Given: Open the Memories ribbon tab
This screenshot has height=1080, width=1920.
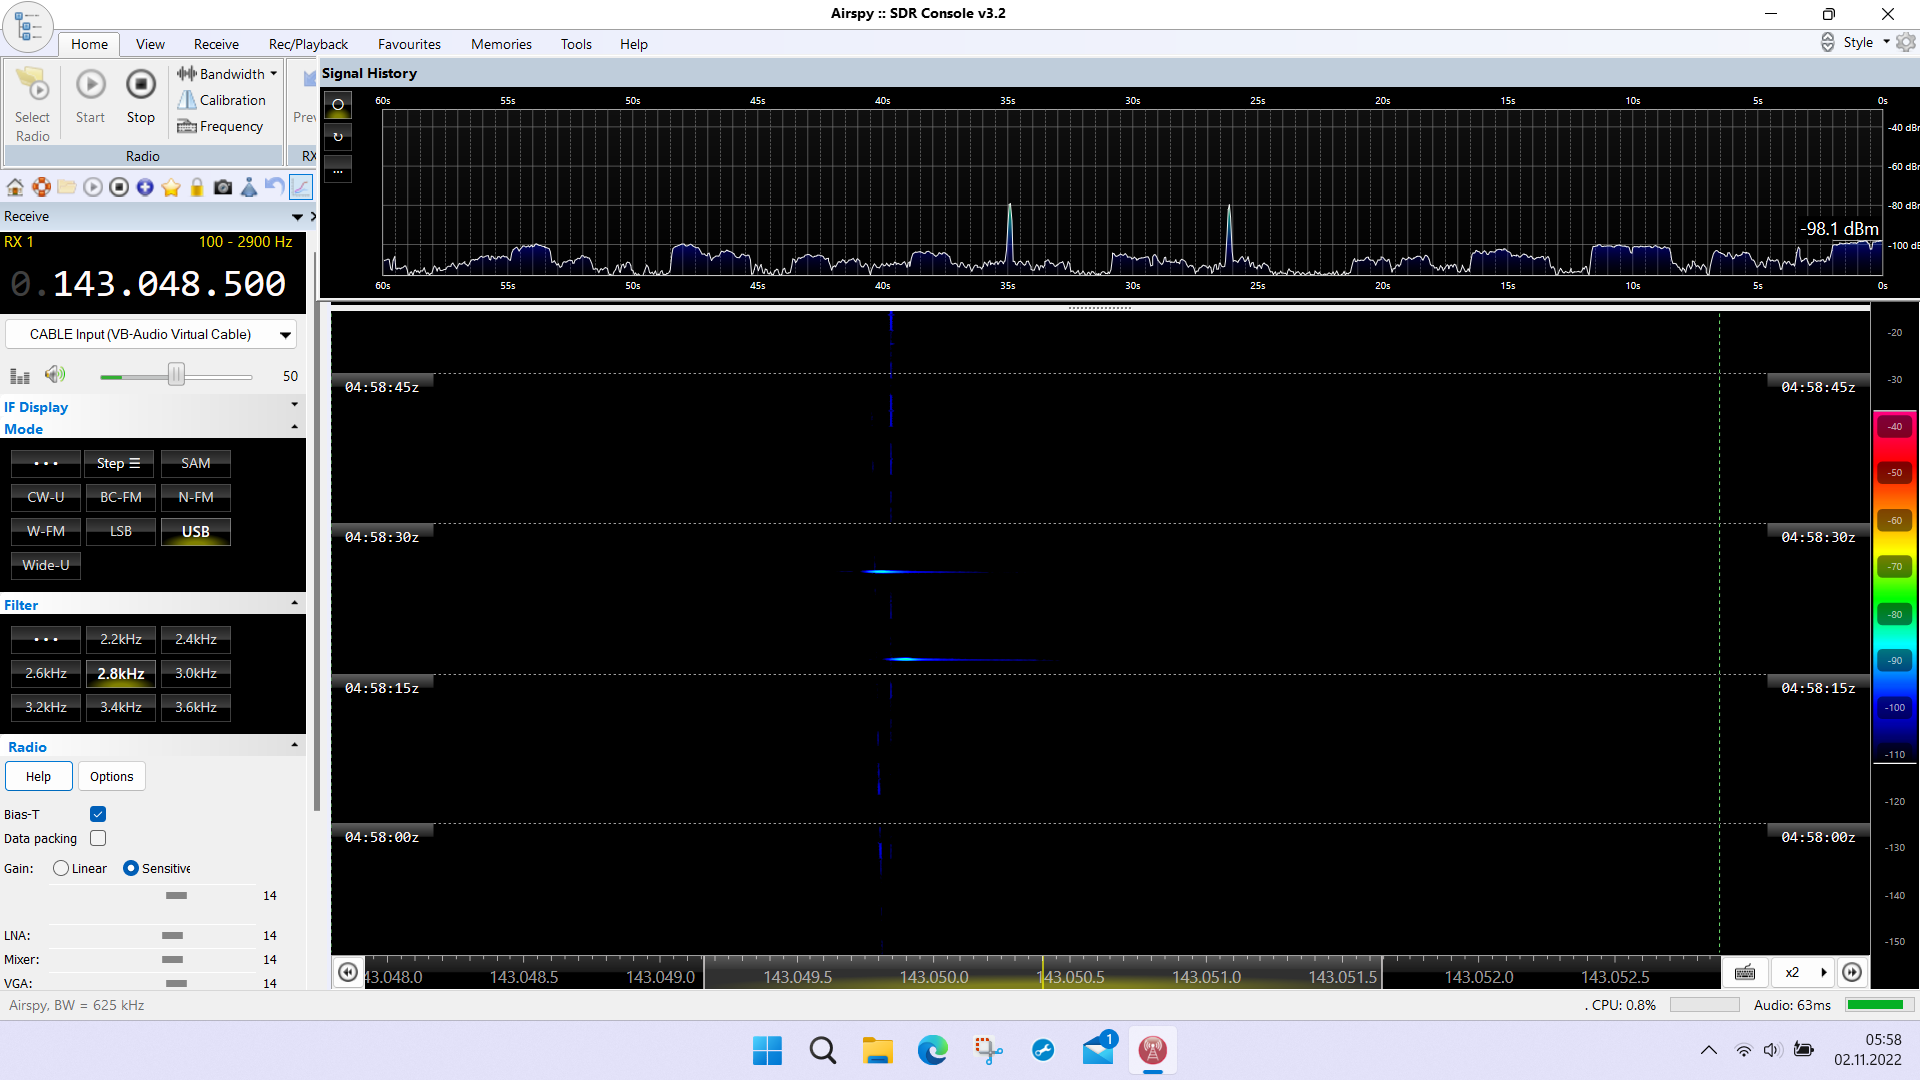Looking at the screenshot, I should point(501,44).
